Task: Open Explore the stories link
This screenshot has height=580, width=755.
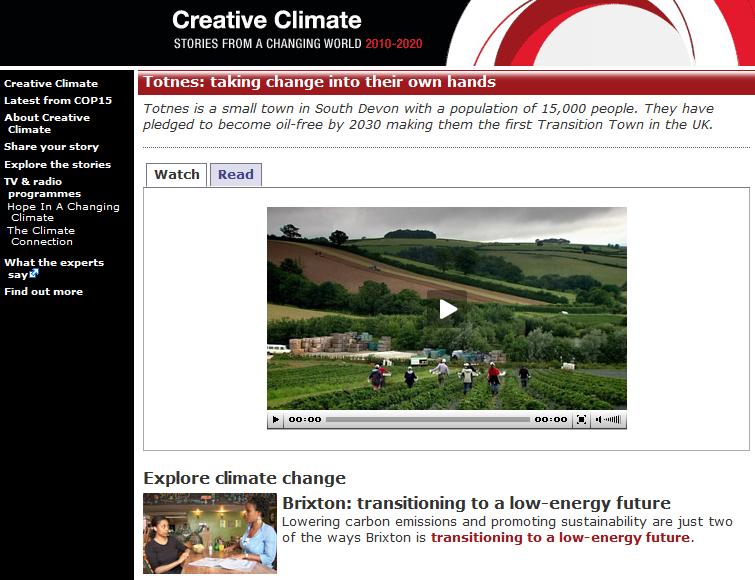Action: click(x=57, y=164)
